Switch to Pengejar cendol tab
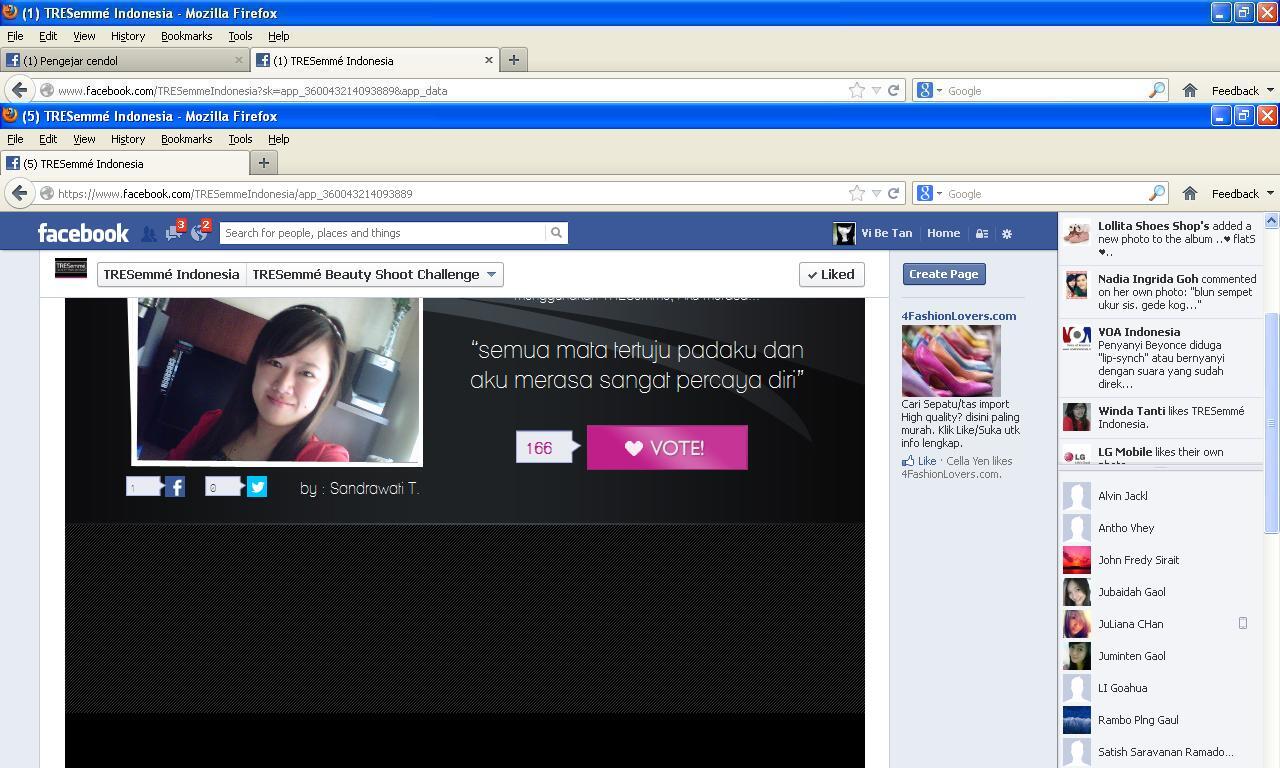The height and width of the screenshot is (768, 1280). (124, 61)
